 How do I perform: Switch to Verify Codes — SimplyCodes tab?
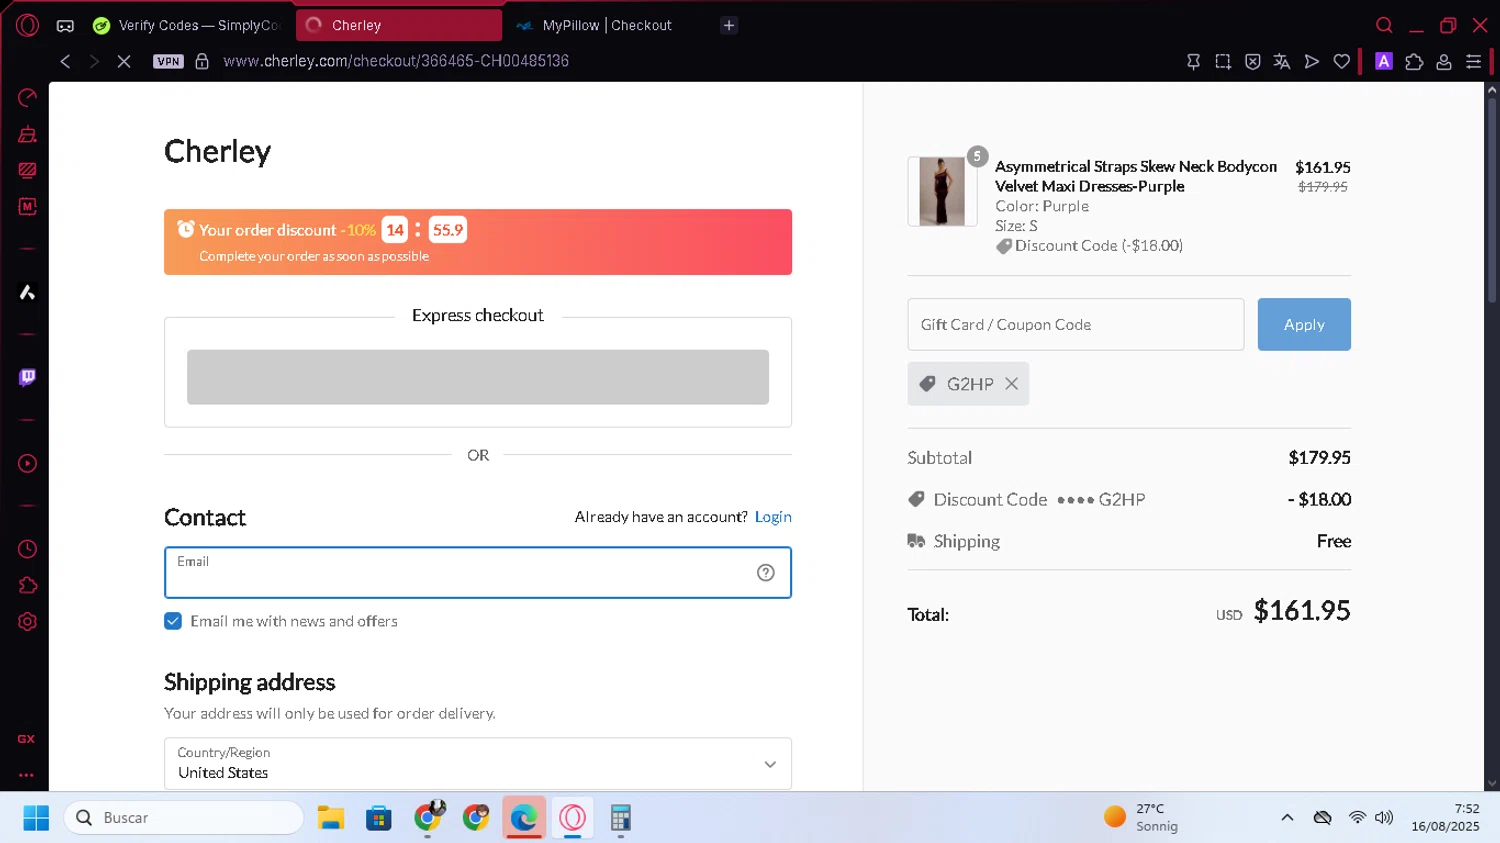tap(187, 25)
